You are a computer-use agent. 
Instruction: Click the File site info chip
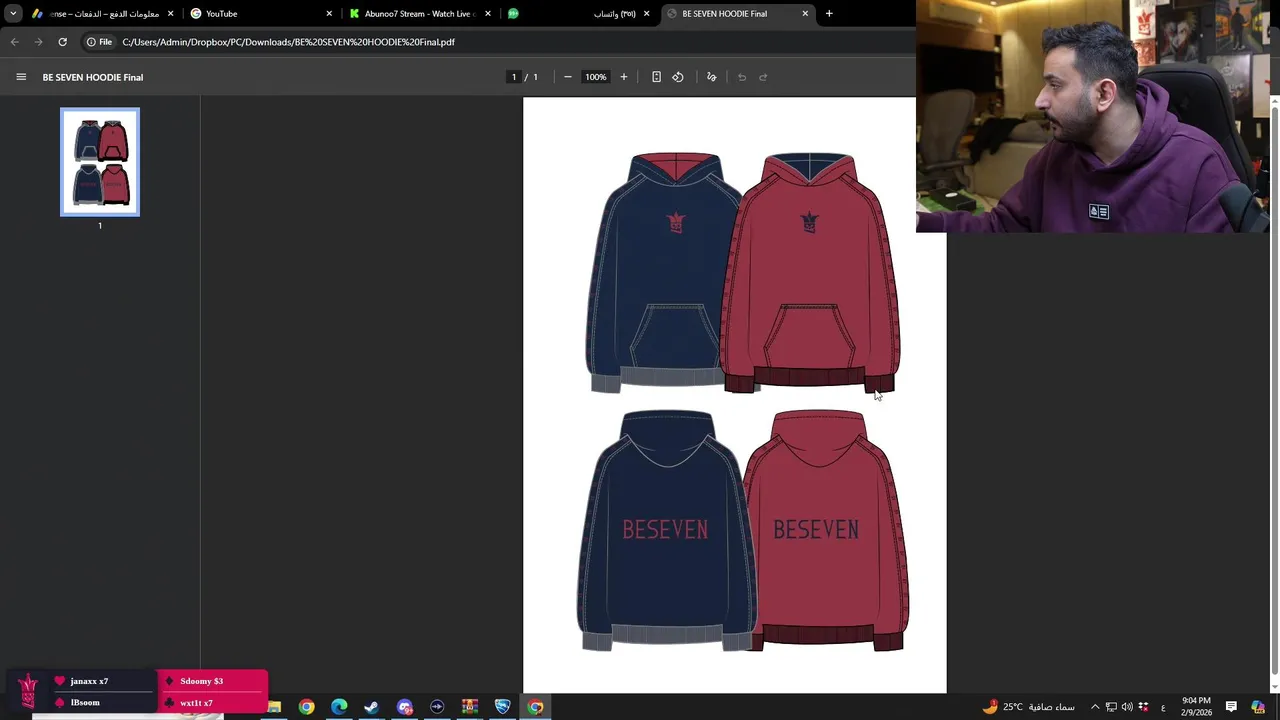(99, 42)
